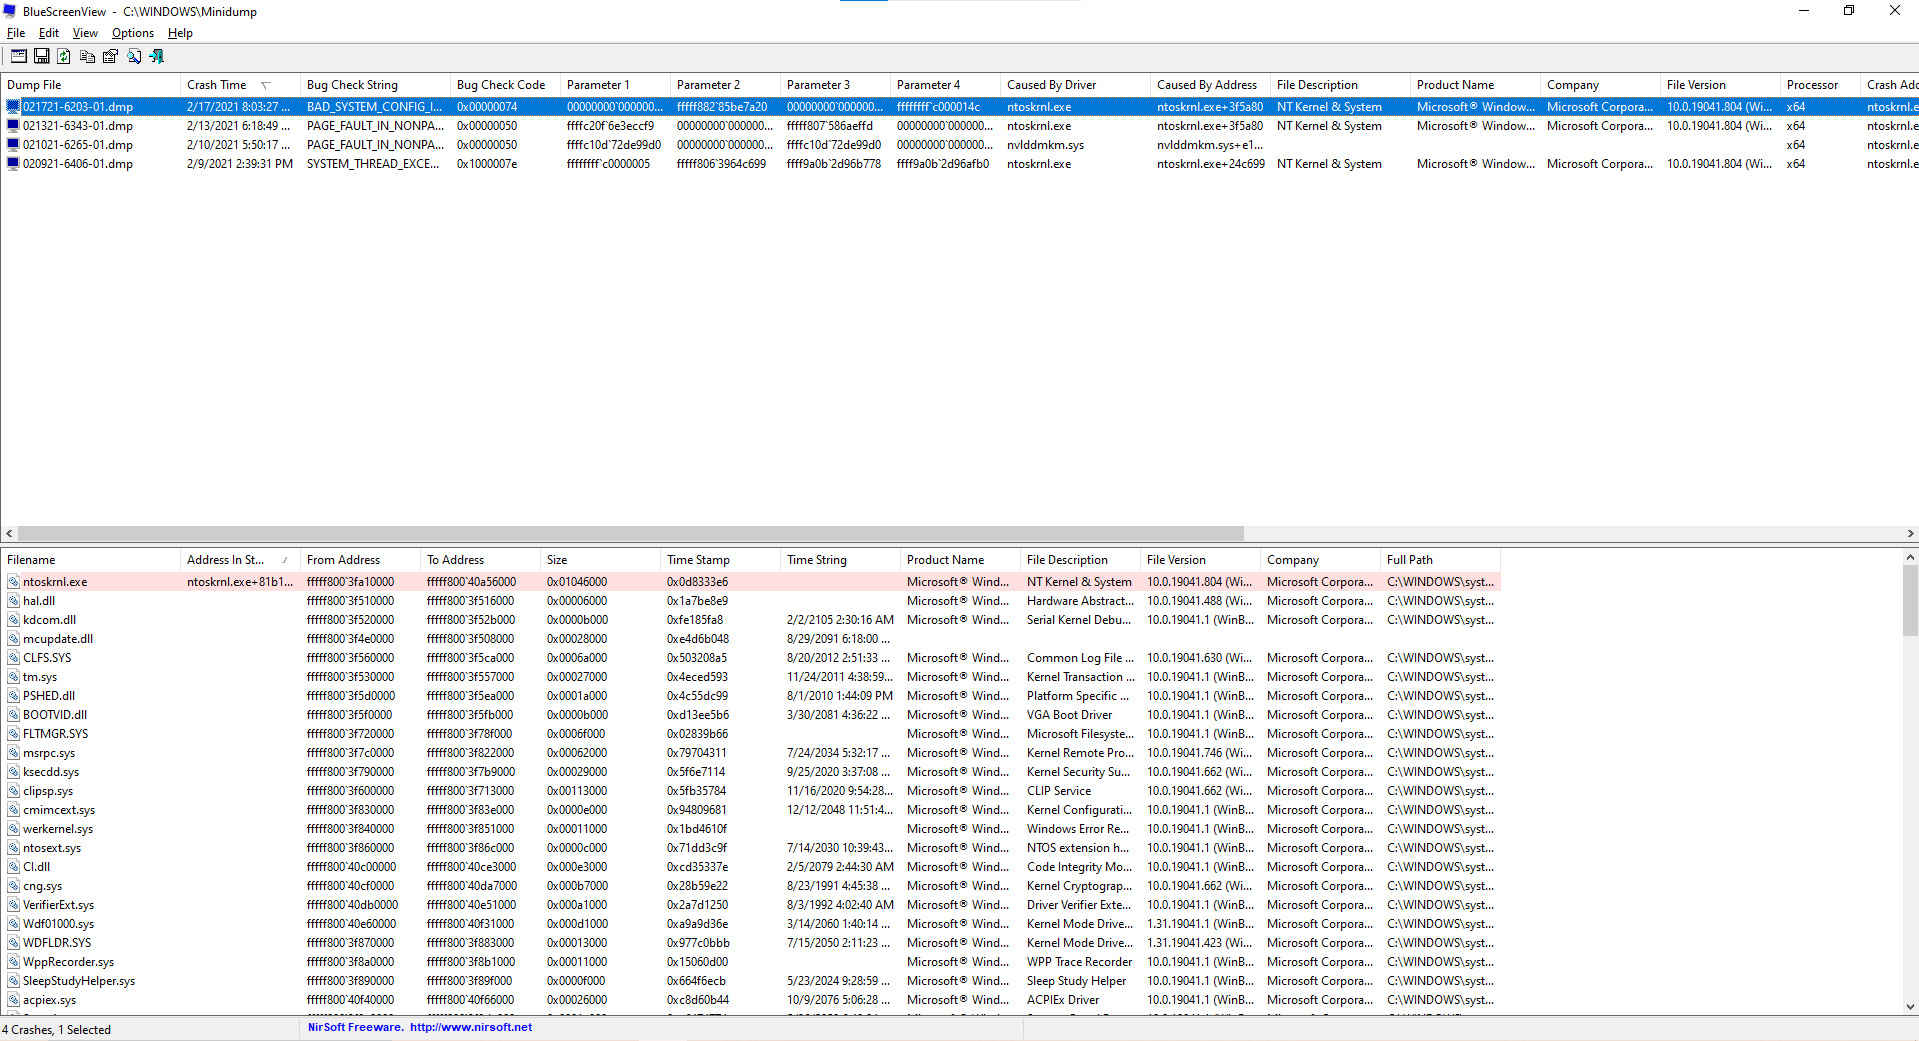Sort by Caused By Driver column header
The width and height of the screenshot is (1919, 1041).
(x=1075, y=85)
